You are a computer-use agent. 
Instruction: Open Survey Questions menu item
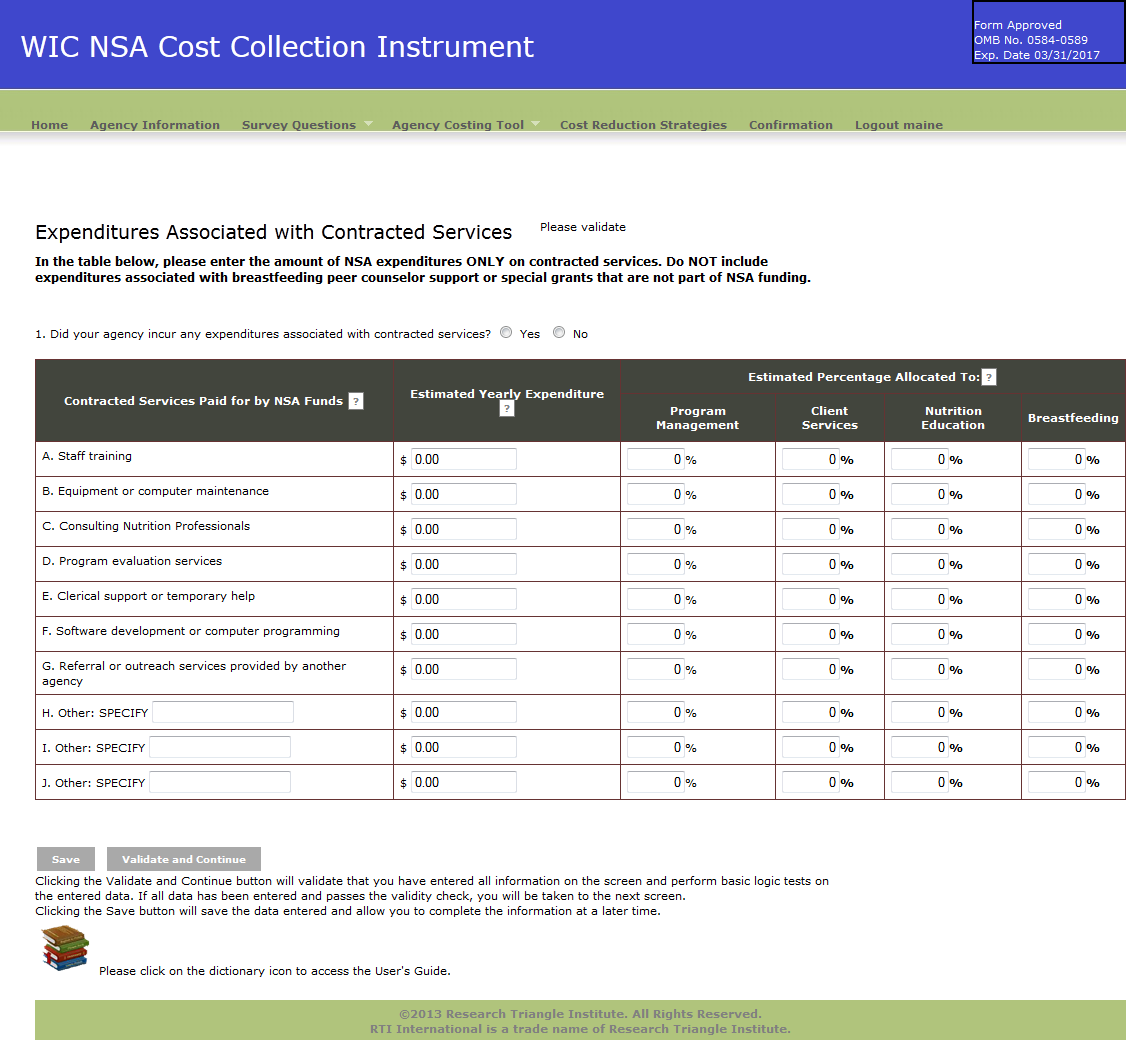coord(299,124)
